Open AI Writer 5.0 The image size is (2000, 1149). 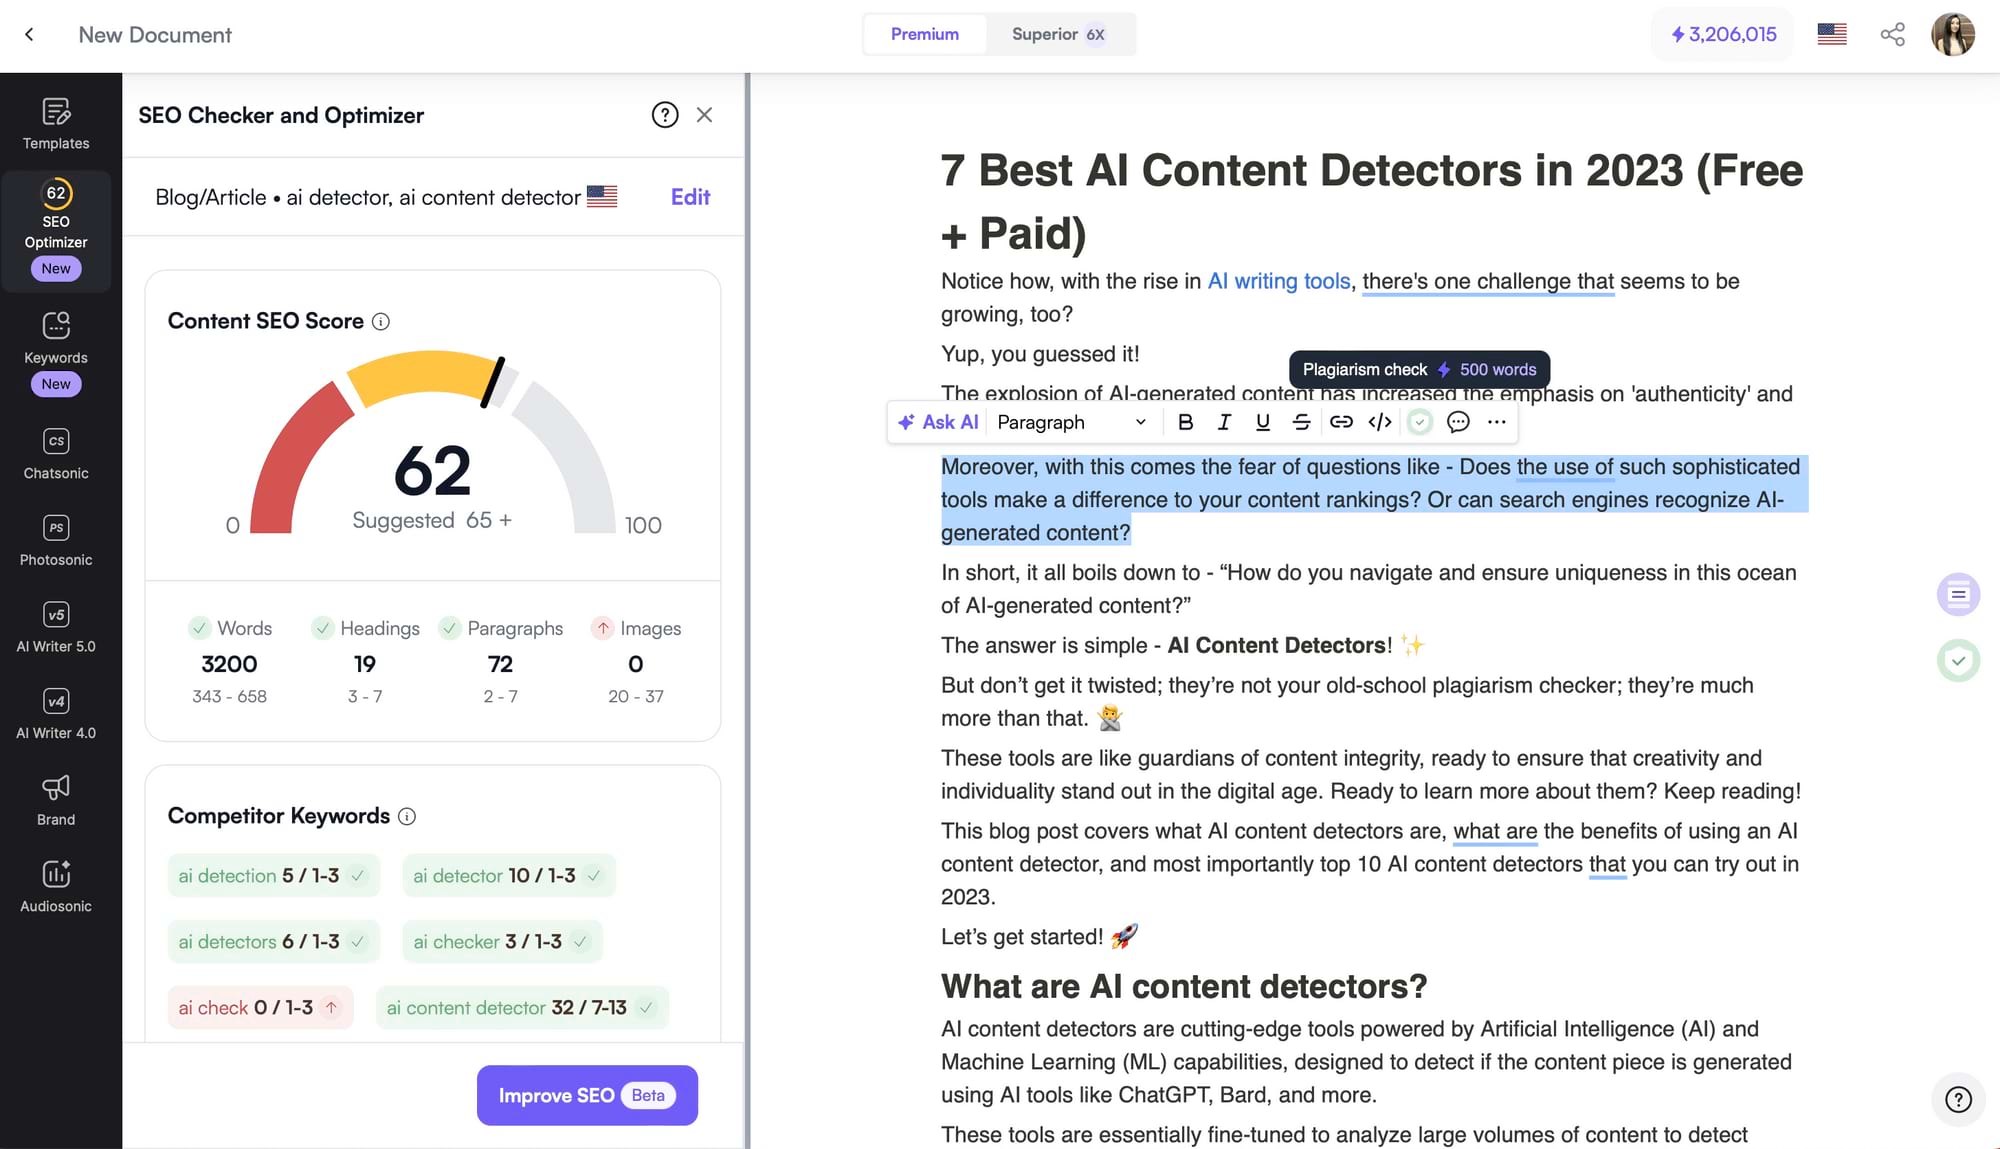click(x=56, y=625)
